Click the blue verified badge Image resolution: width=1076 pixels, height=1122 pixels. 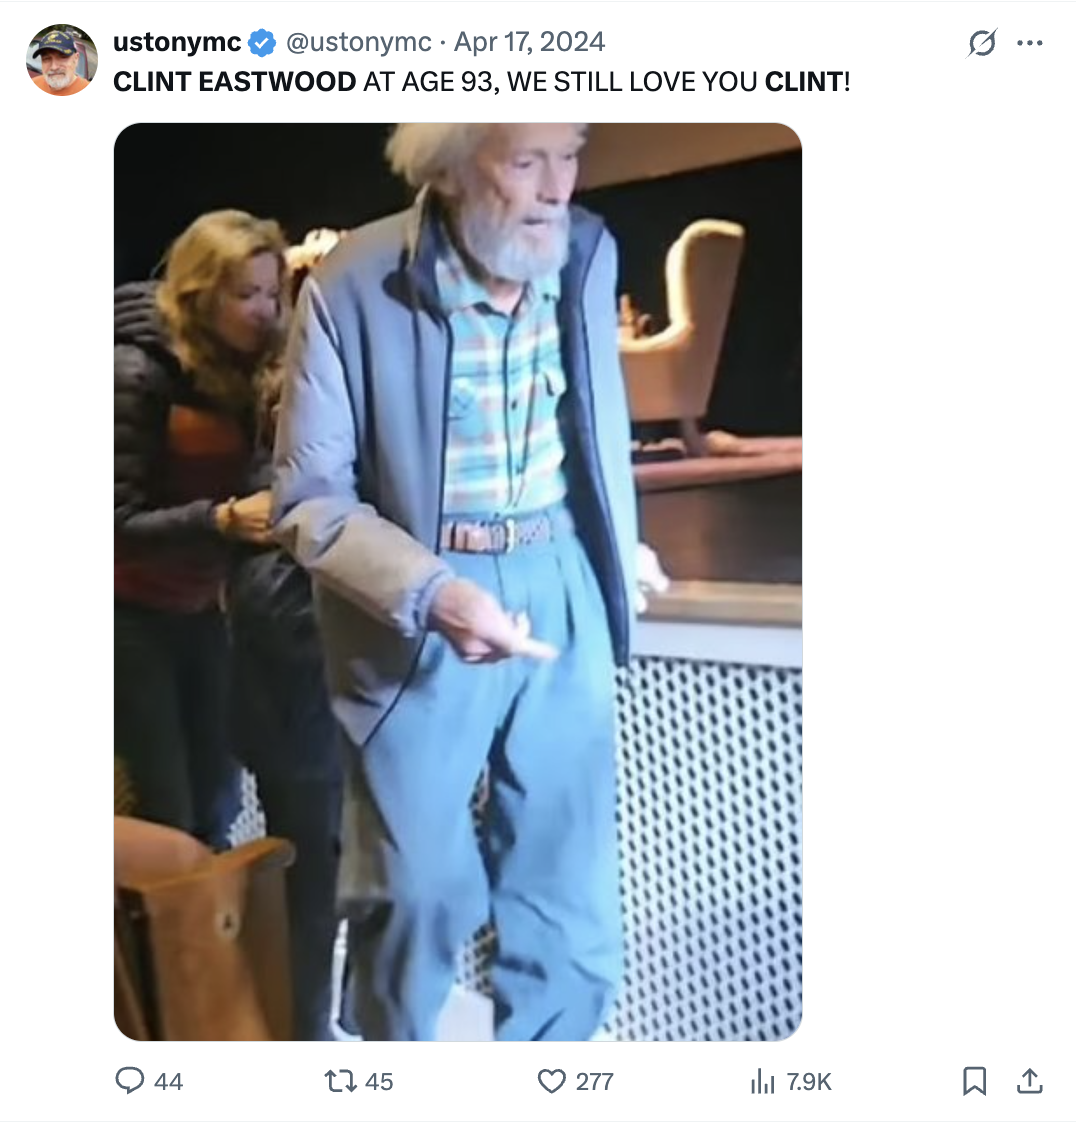tap(262, 43)
